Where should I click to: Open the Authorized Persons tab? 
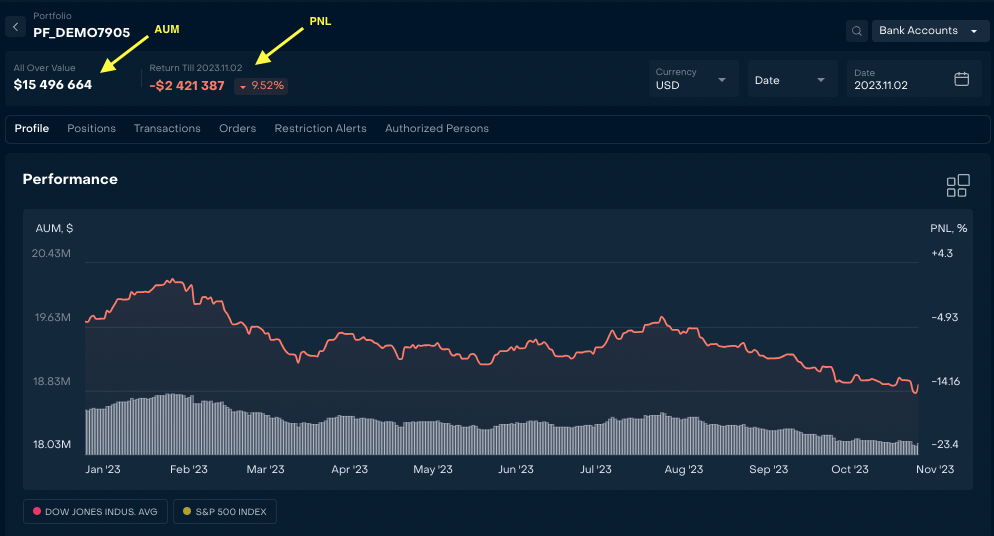click(437, 129)
